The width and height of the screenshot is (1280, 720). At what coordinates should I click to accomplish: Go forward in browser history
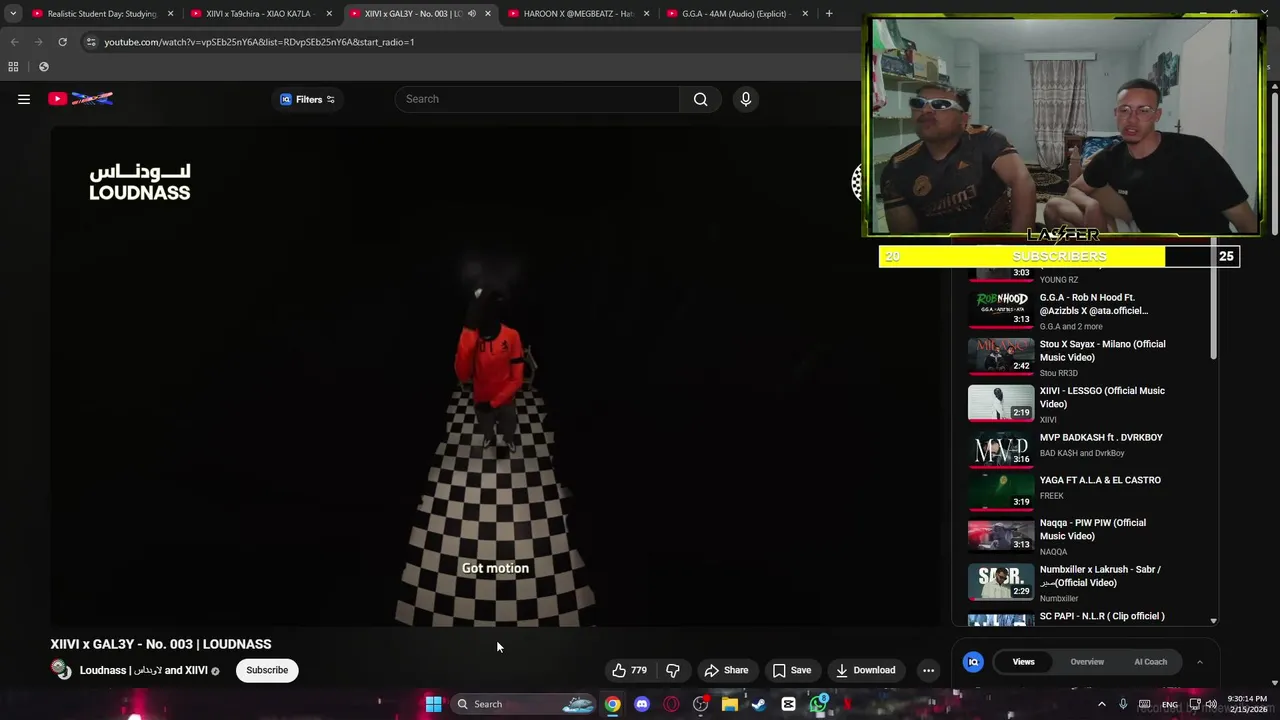coord(38,42)
